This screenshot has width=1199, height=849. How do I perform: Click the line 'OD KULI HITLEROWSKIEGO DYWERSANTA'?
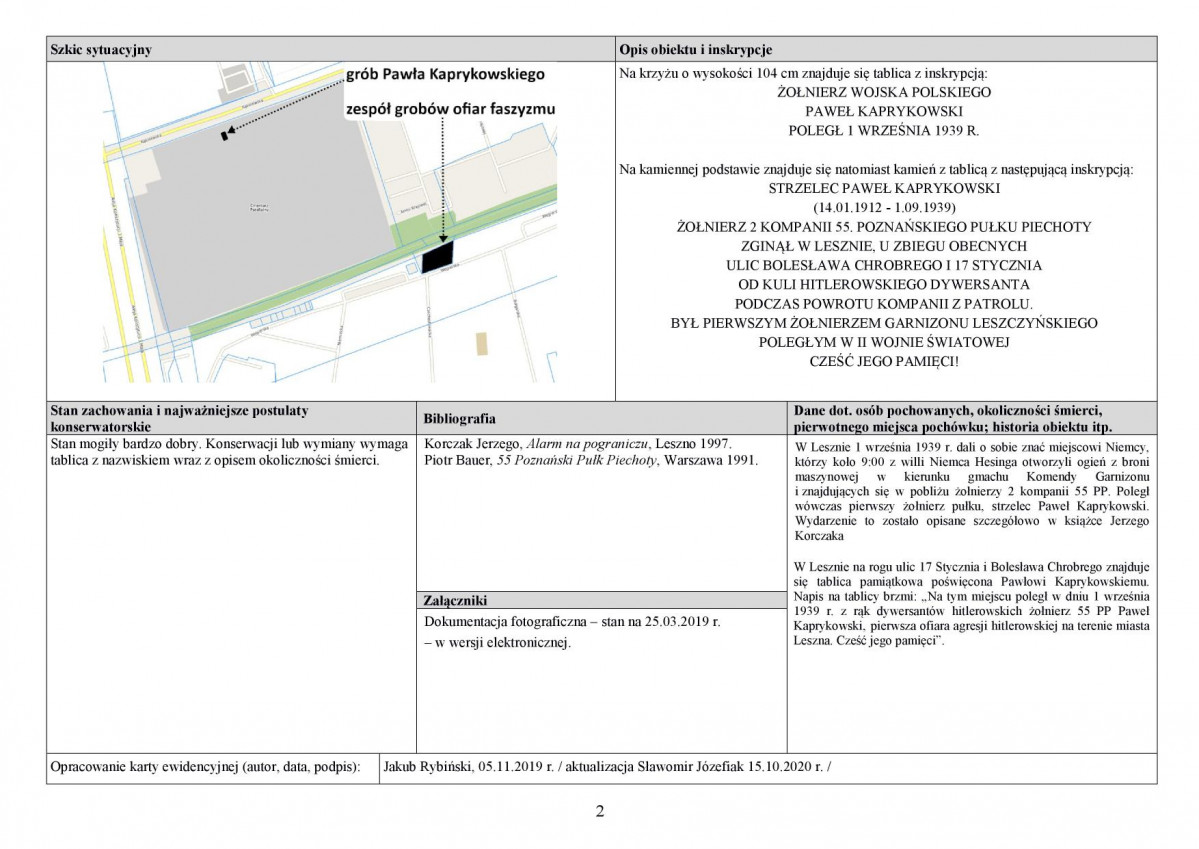tap(883, 285)
